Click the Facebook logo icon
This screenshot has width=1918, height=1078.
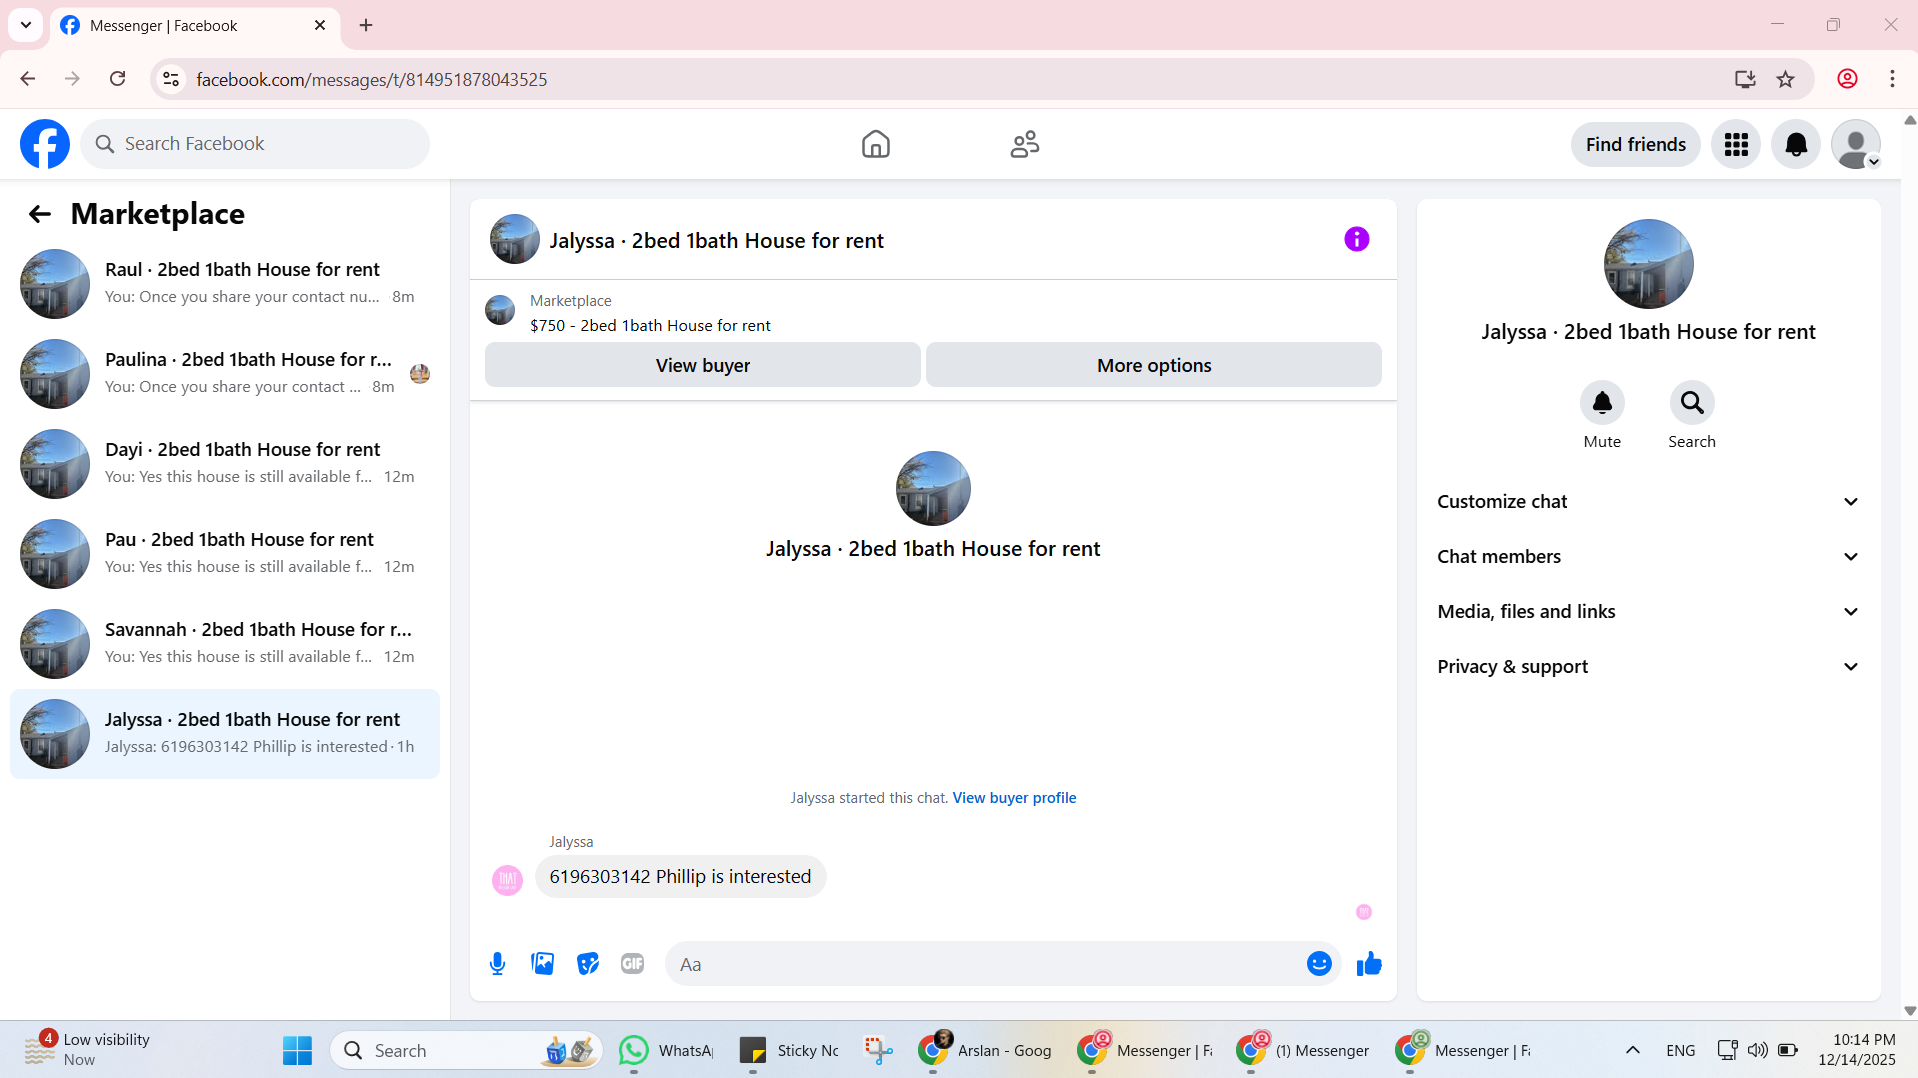[x=45, y=144]
